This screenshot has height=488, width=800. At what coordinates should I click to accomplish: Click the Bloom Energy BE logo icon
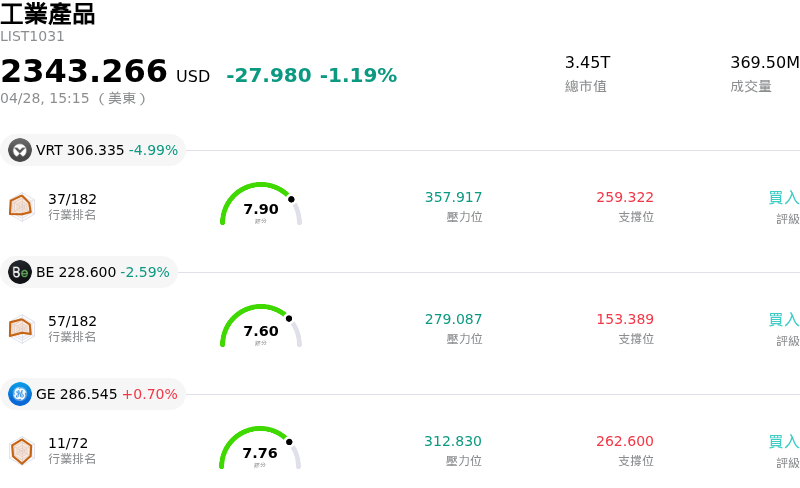(x=20, y=272)
